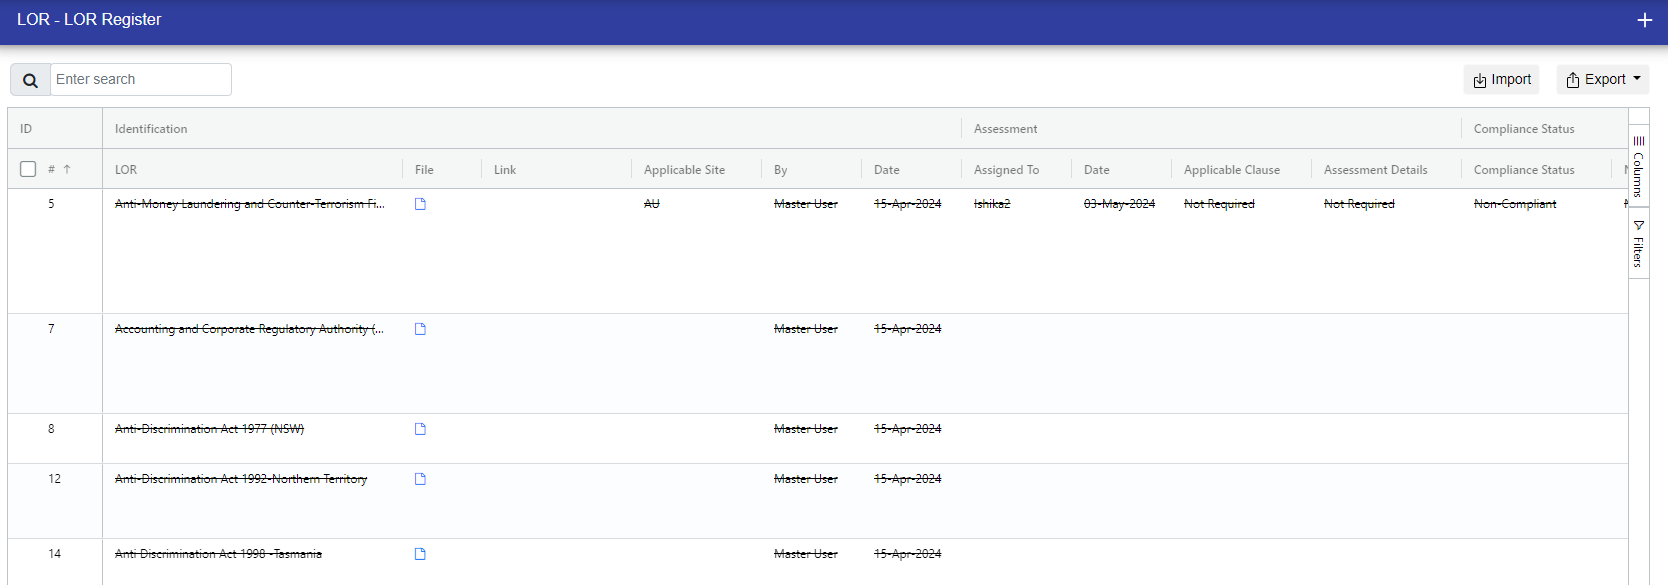Open file icon for Northern Territory row
Image resolution: width=1668 pixels, height=585 pixels.
point(420,479)
